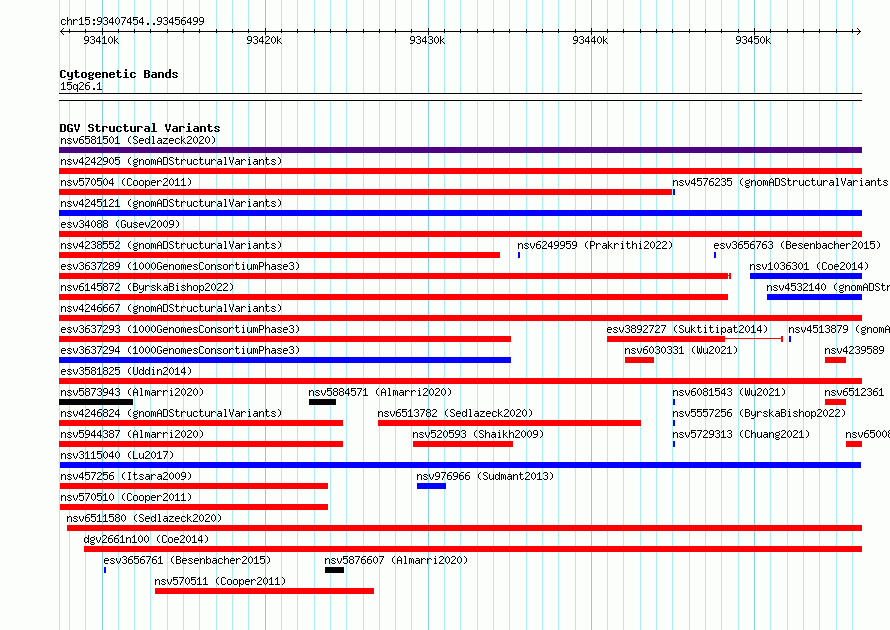This screenshot has width=890, height=630.
Task: Click the black nsv5873943 (Almarri2020) bar
Action: 96,402
